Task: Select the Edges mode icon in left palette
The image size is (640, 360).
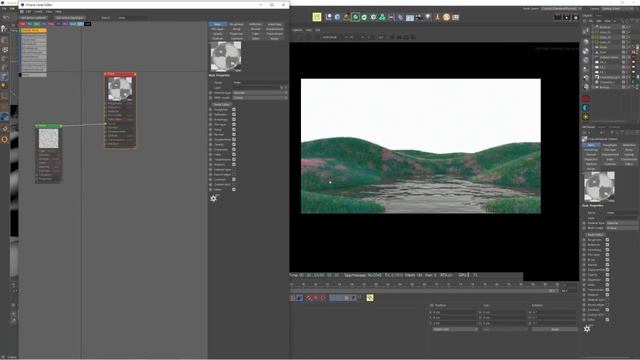Action: pos(4,68)
